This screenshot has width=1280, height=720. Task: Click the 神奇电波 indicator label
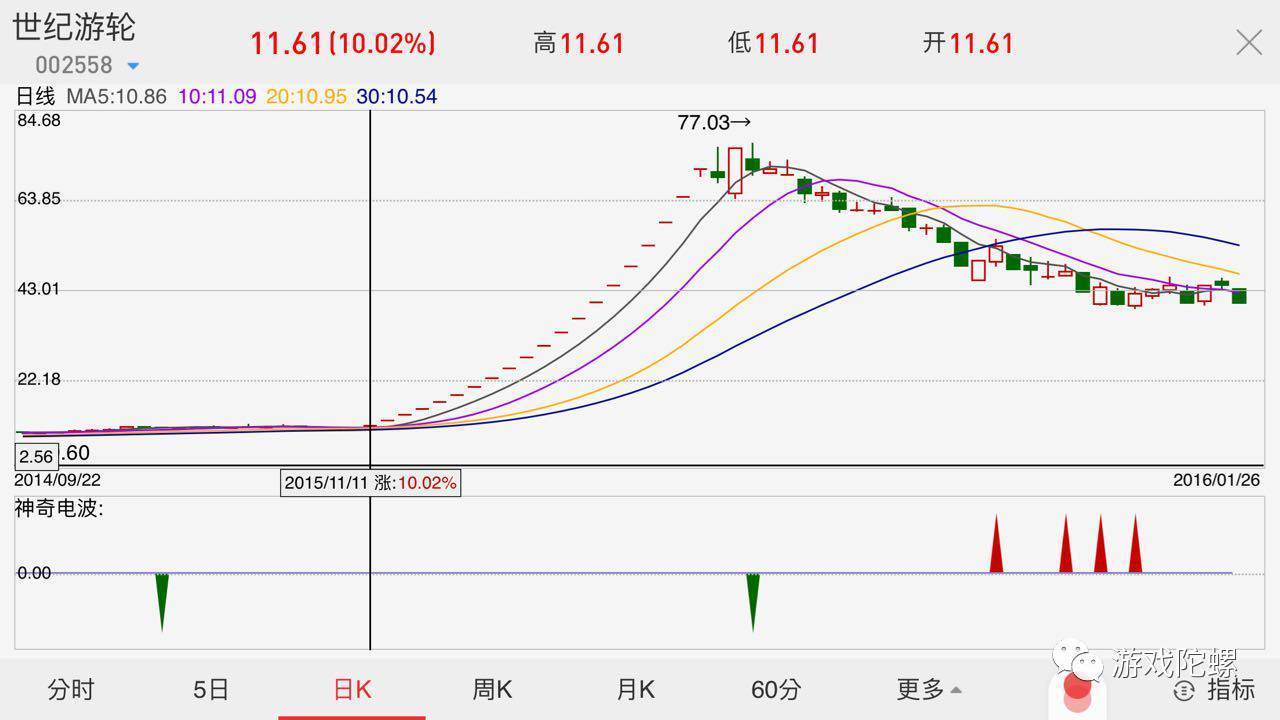point(59,507)
